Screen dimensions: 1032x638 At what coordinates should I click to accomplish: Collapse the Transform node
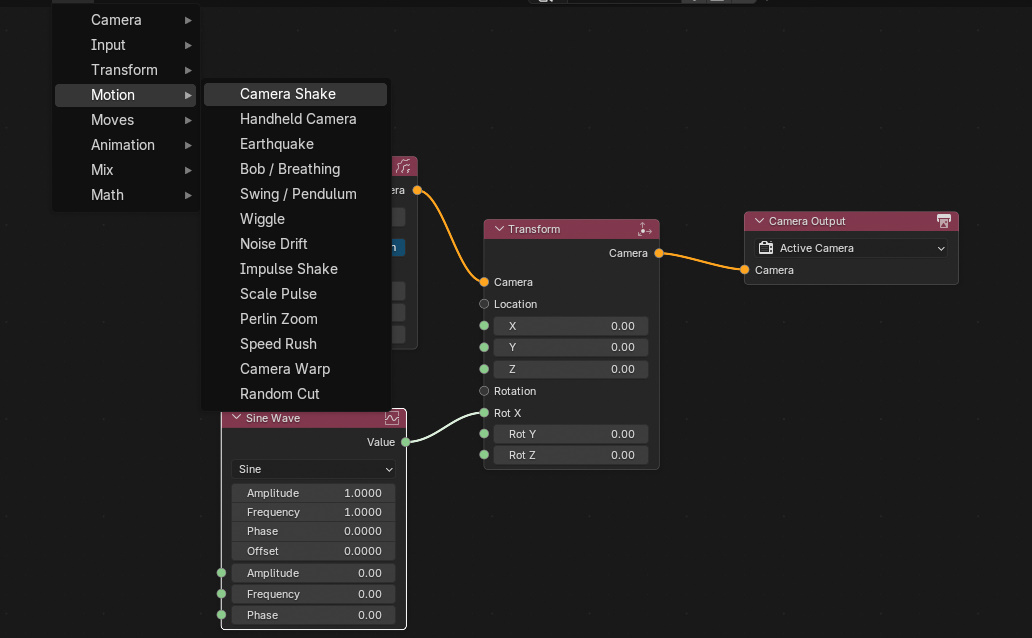(499, 229)
